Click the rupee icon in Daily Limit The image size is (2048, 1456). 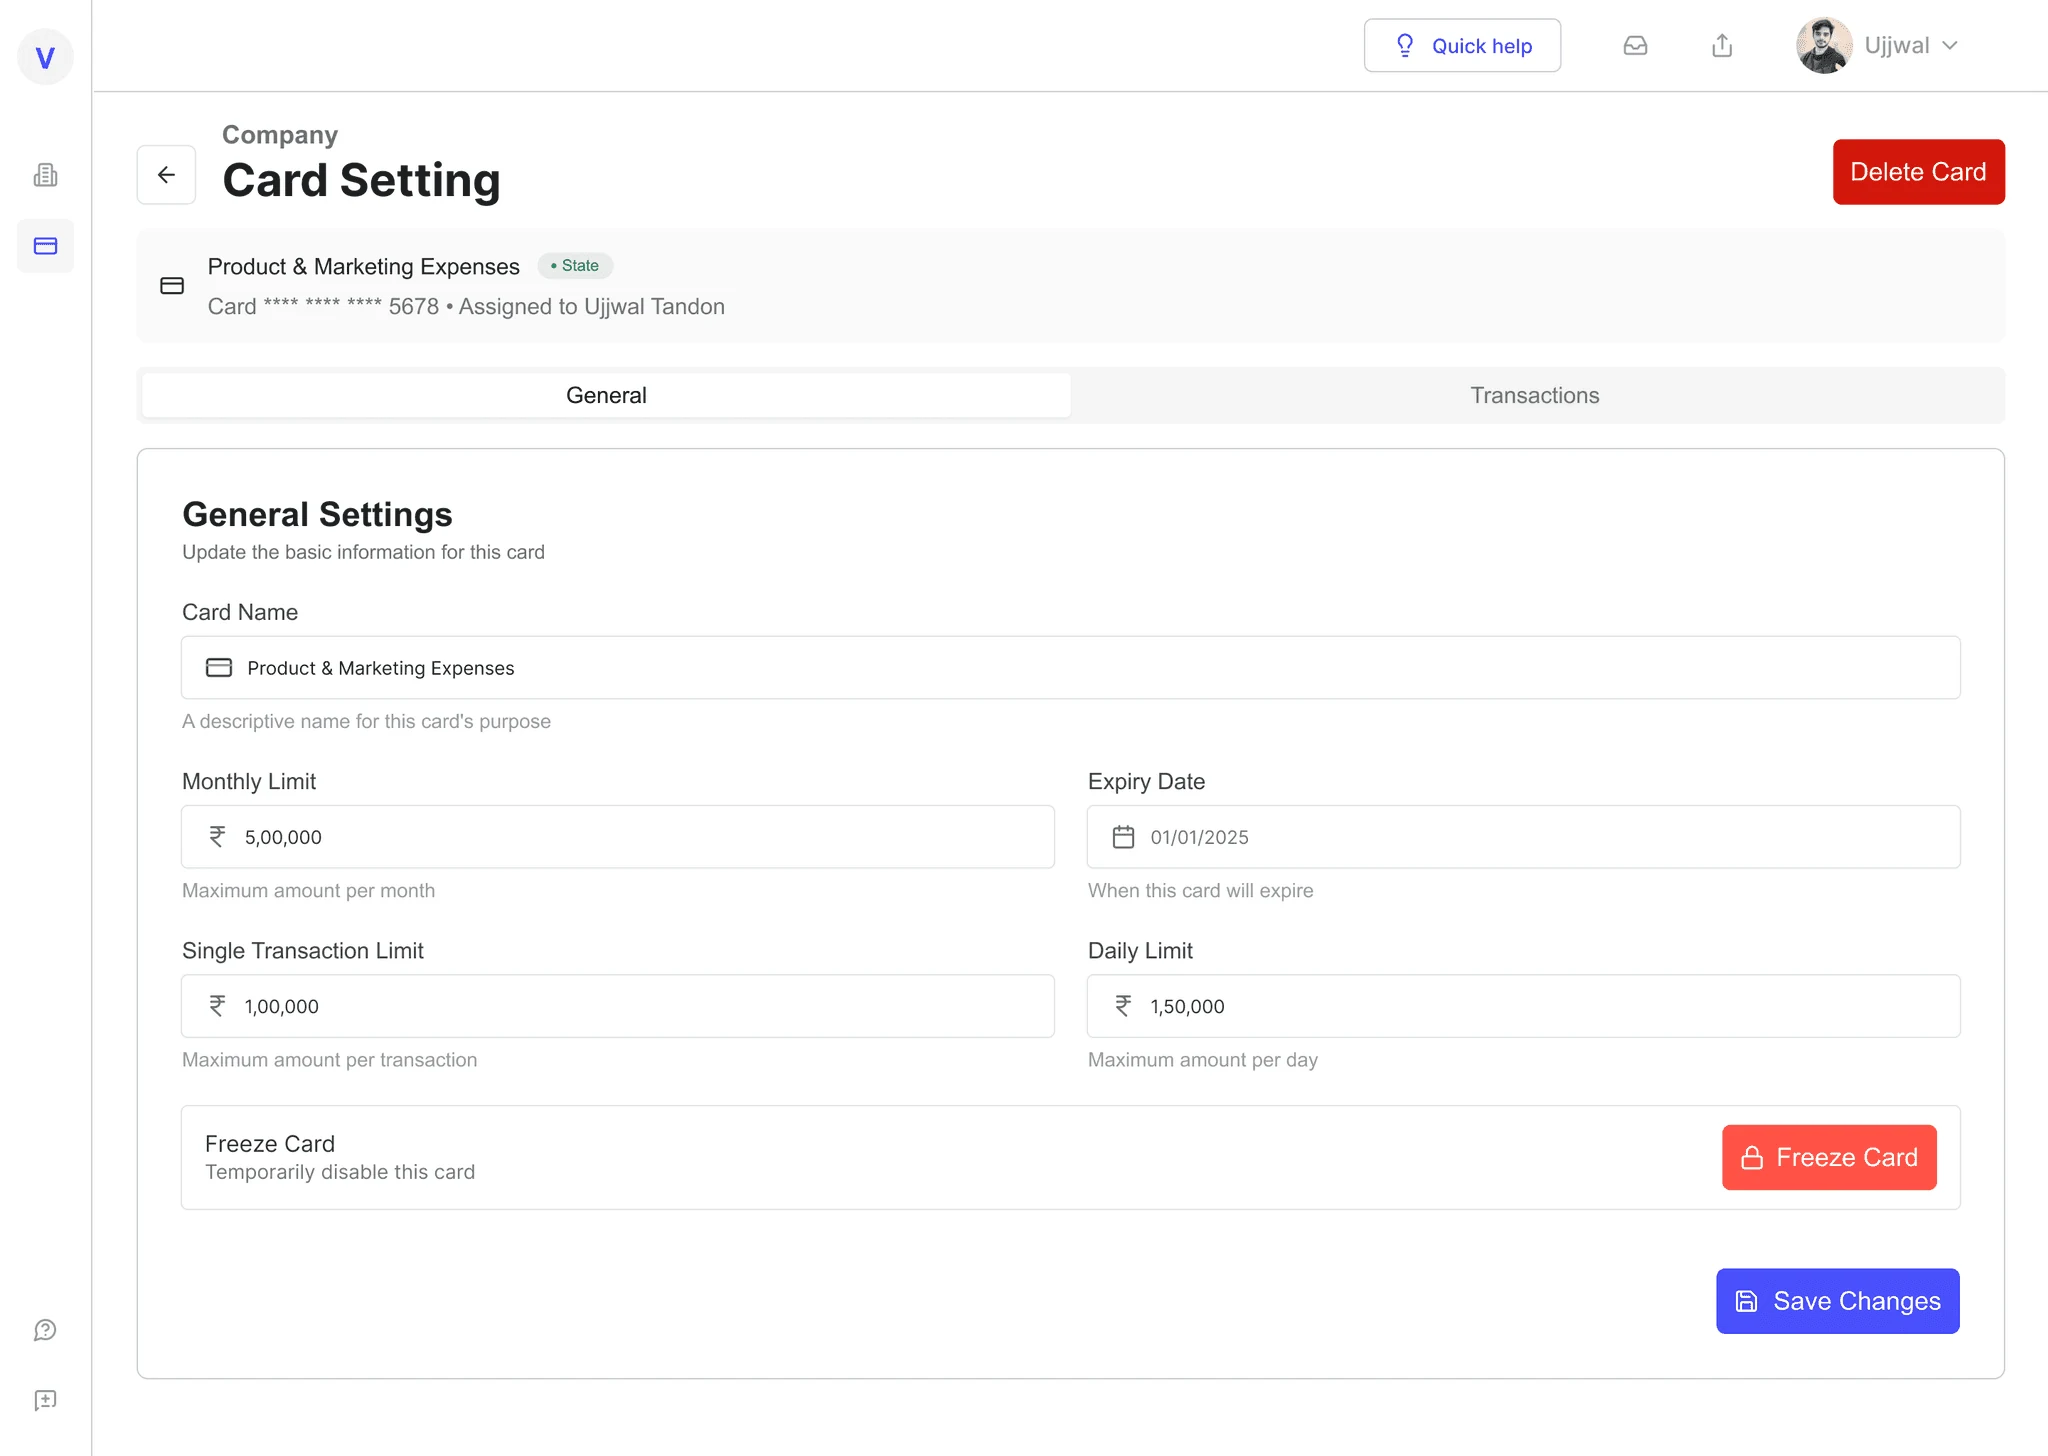pos(1123,1006)
